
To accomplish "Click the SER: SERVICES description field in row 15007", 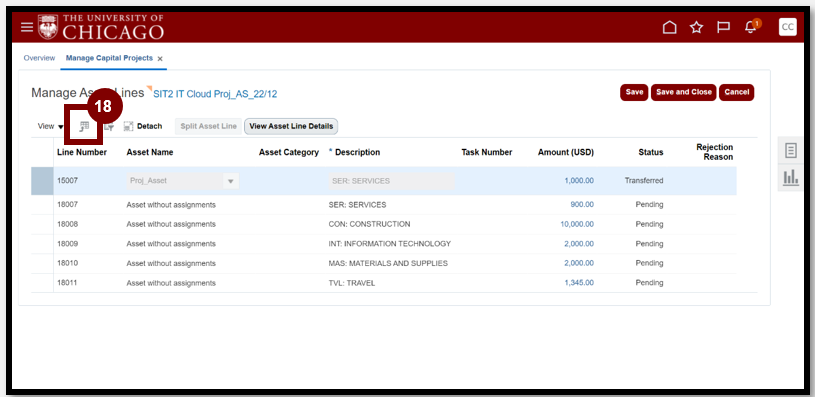I will 391,181.
